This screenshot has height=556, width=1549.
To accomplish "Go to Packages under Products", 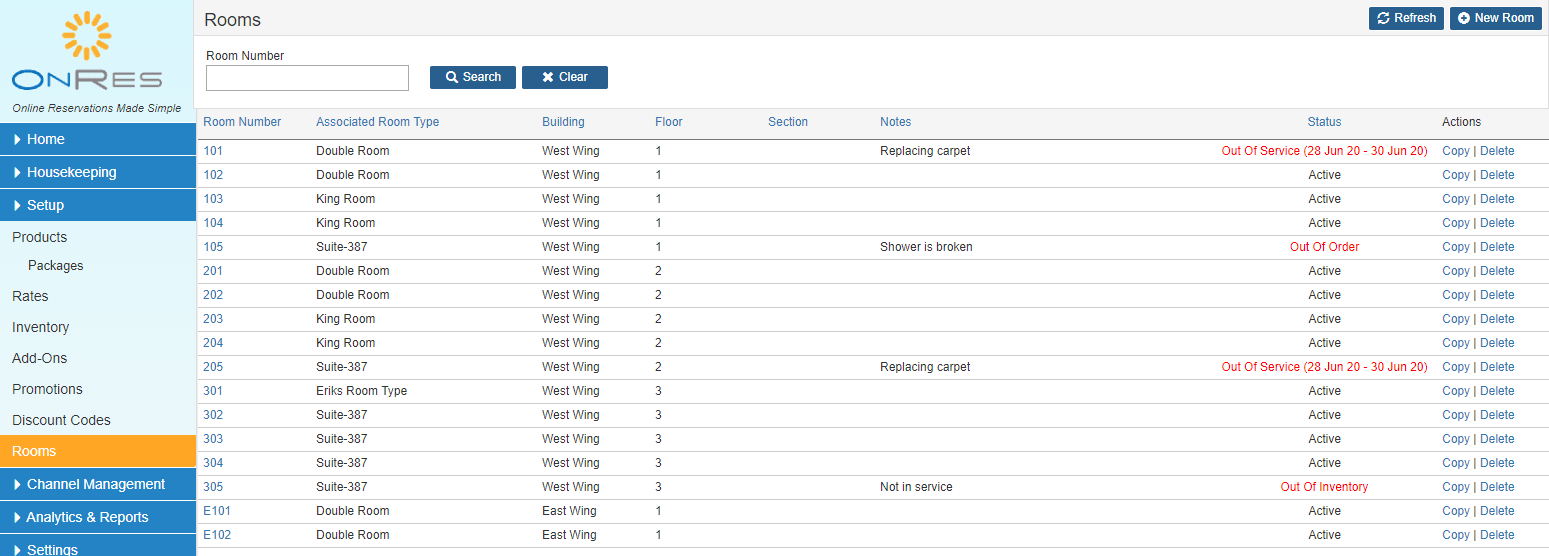I will pos(55,266).
